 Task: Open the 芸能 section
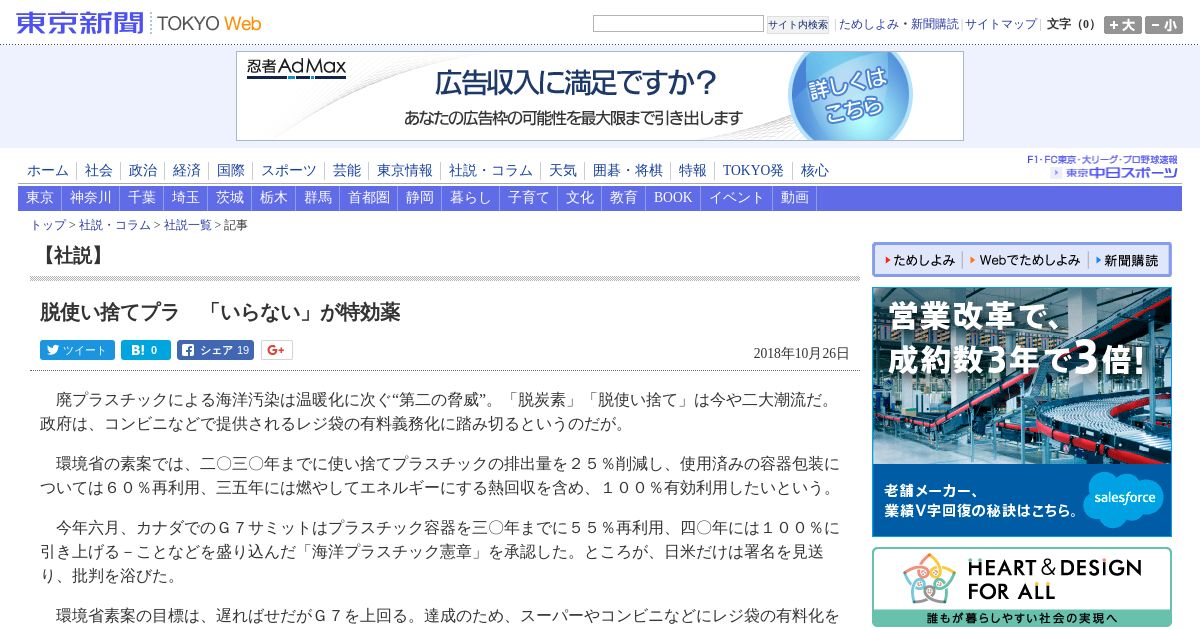point(347,170)
